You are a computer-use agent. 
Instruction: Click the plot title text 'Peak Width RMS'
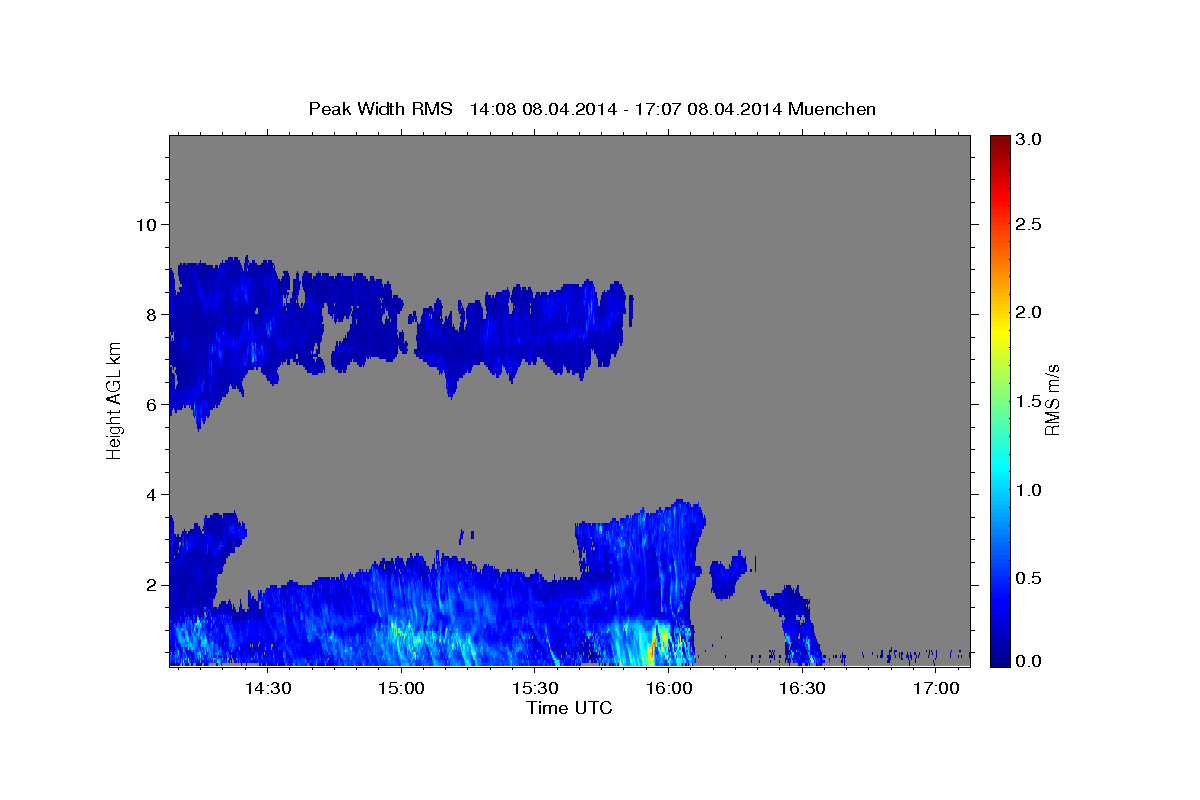coord(380,109)
